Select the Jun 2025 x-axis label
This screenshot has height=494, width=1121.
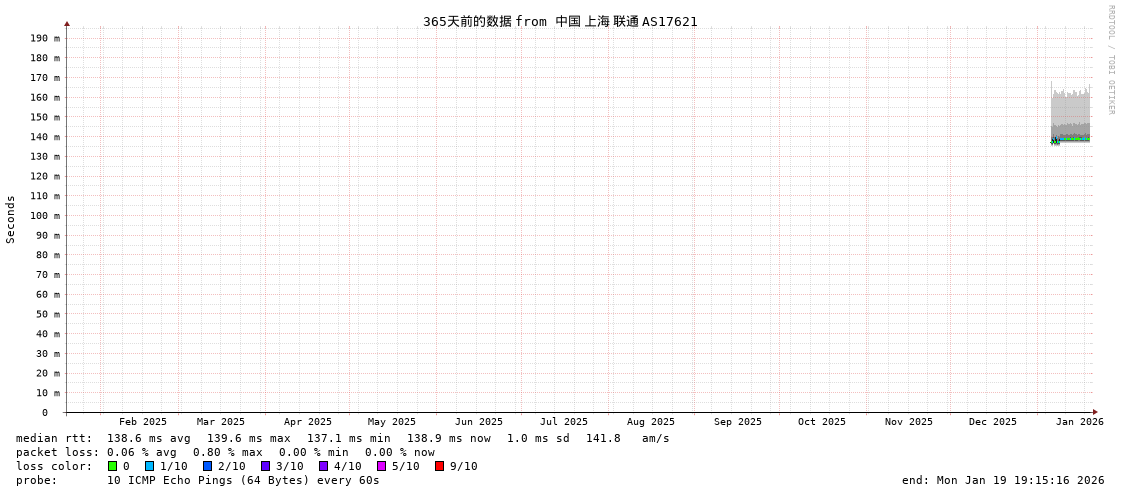click(479, 422)
